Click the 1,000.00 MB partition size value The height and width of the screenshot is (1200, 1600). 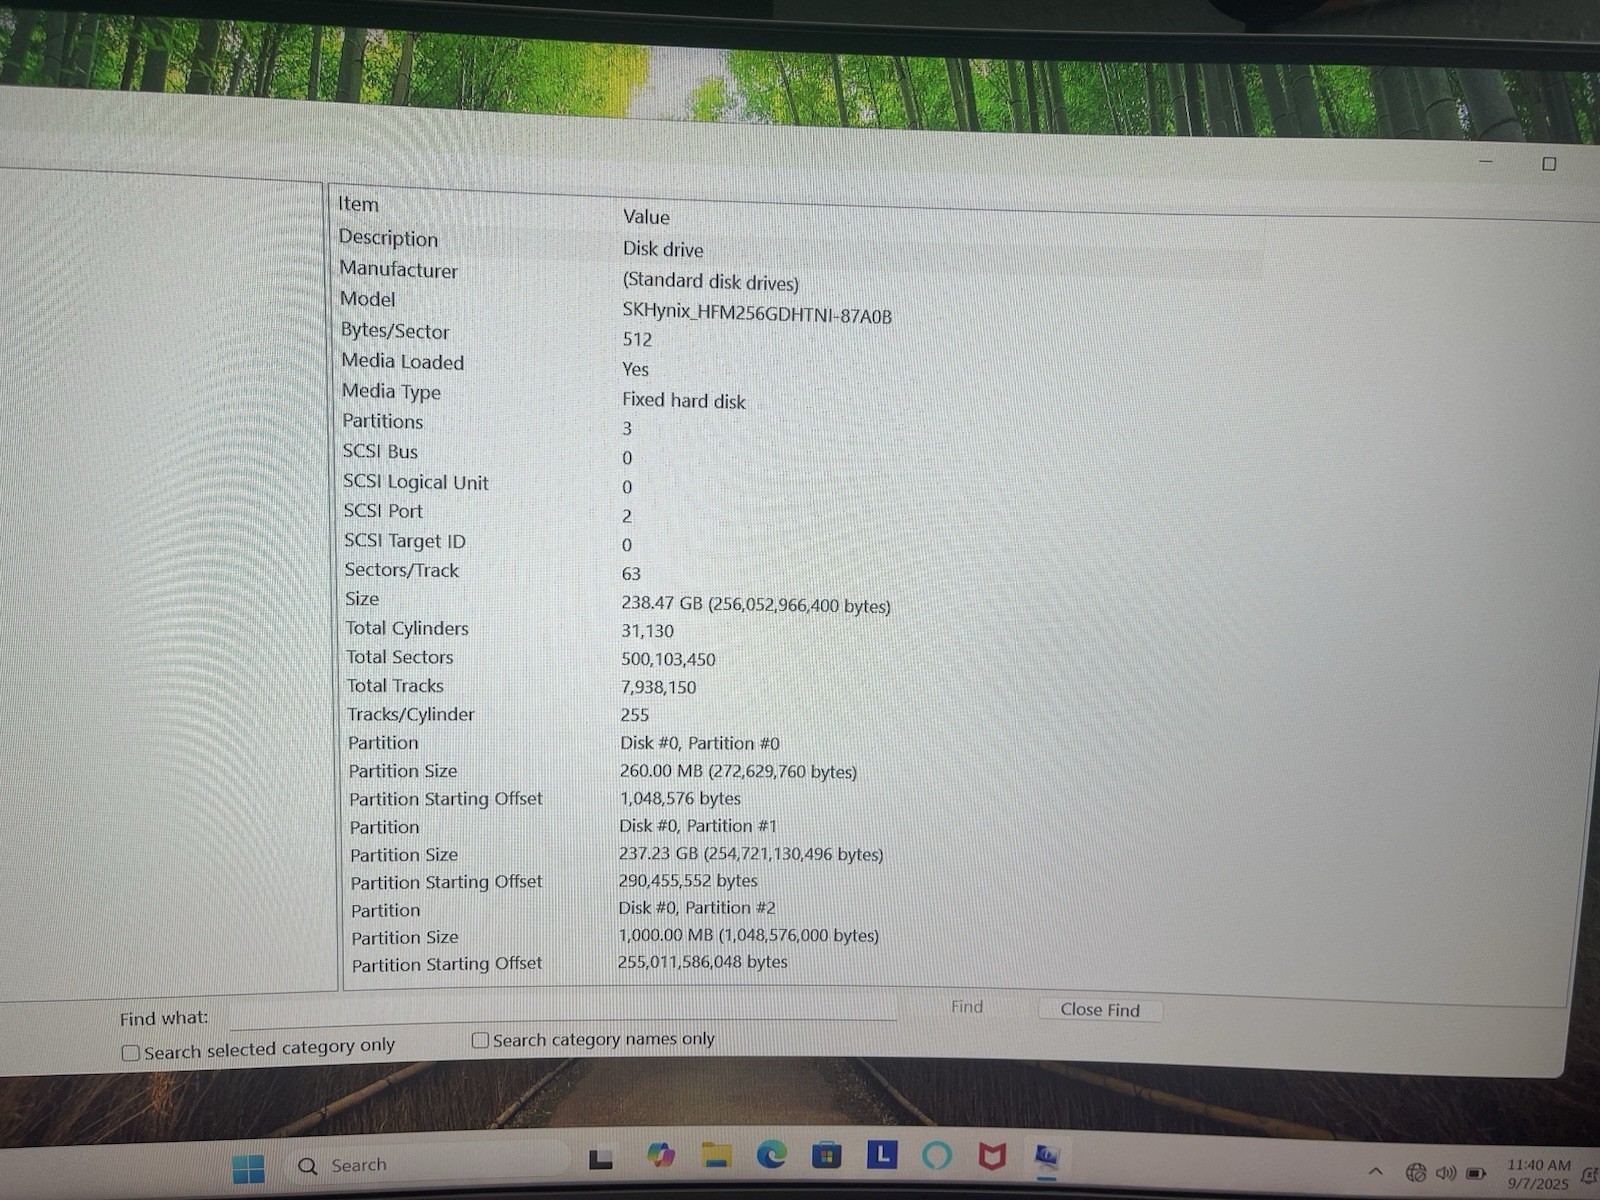point(749,936)
